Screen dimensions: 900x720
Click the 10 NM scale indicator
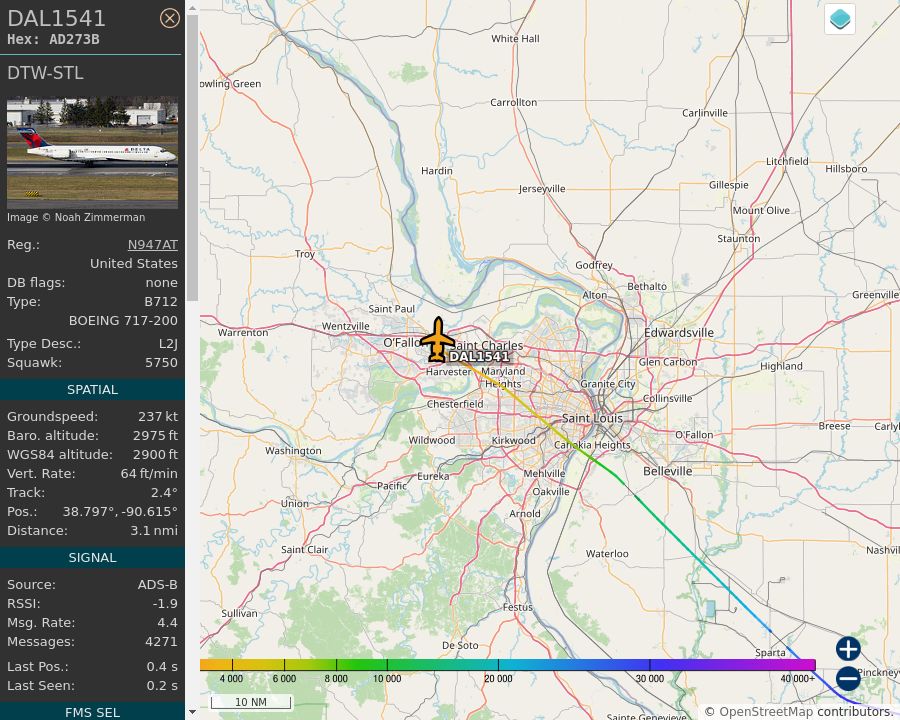point(251,702)
